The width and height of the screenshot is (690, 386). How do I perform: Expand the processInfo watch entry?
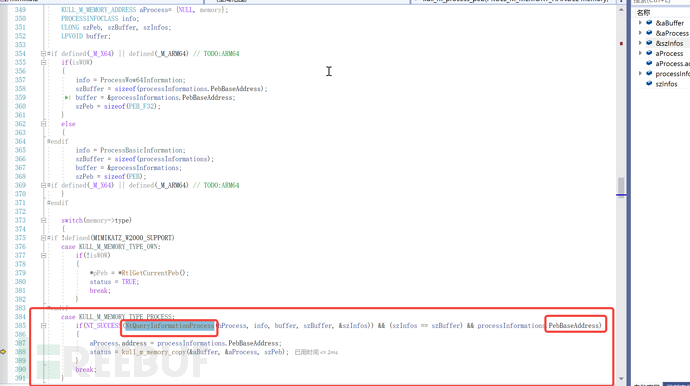click(x=640, y=74)
